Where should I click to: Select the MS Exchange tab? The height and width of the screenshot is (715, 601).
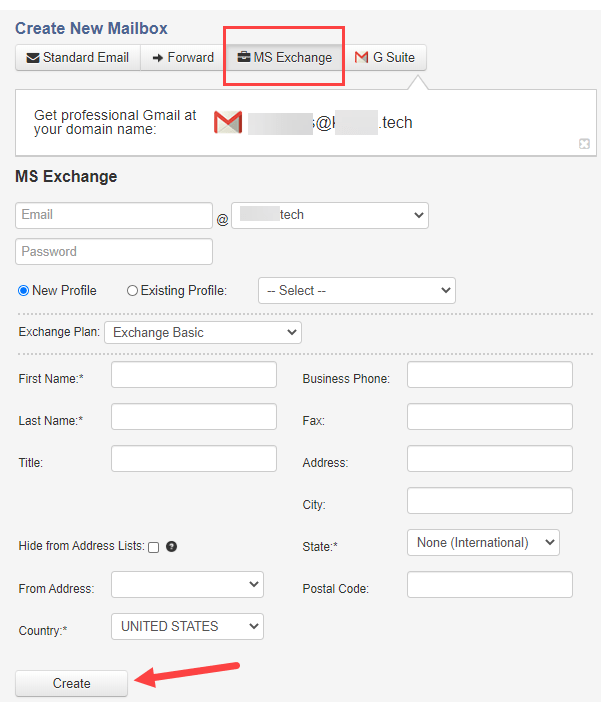(285, 57)
